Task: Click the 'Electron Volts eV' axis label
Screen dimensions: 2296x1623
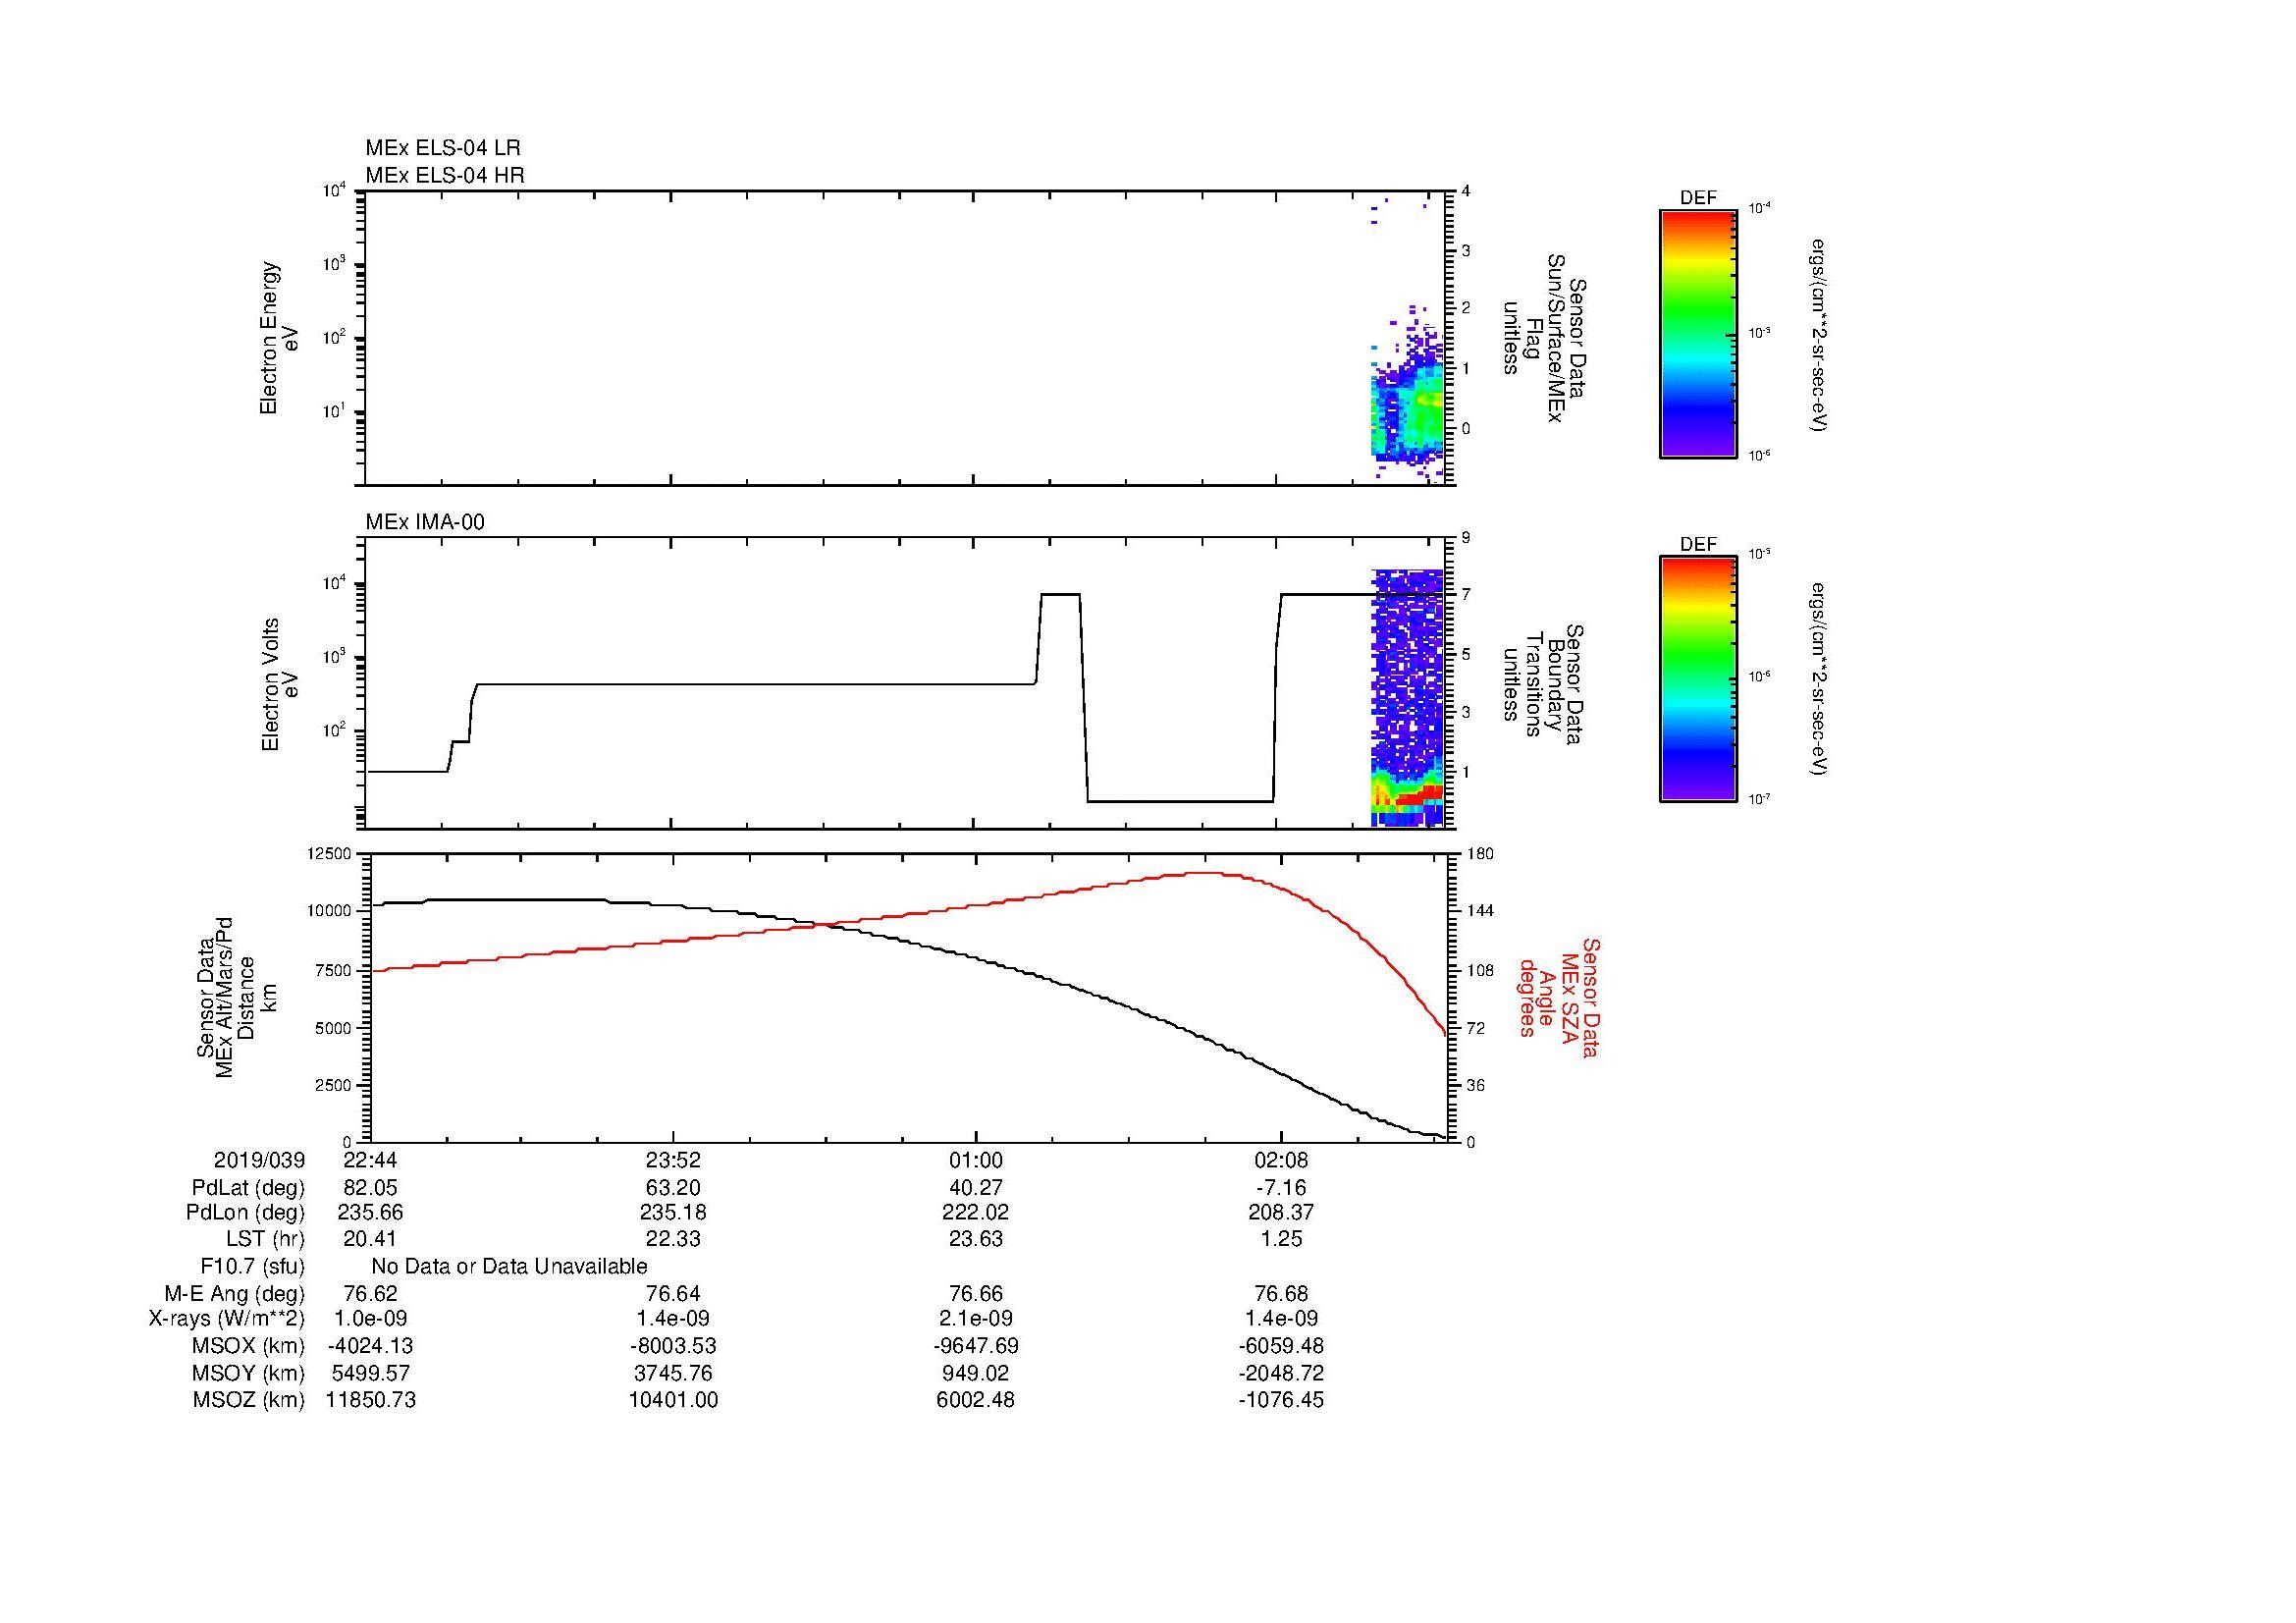Action: pyautogui.click(x=280, y=684)
